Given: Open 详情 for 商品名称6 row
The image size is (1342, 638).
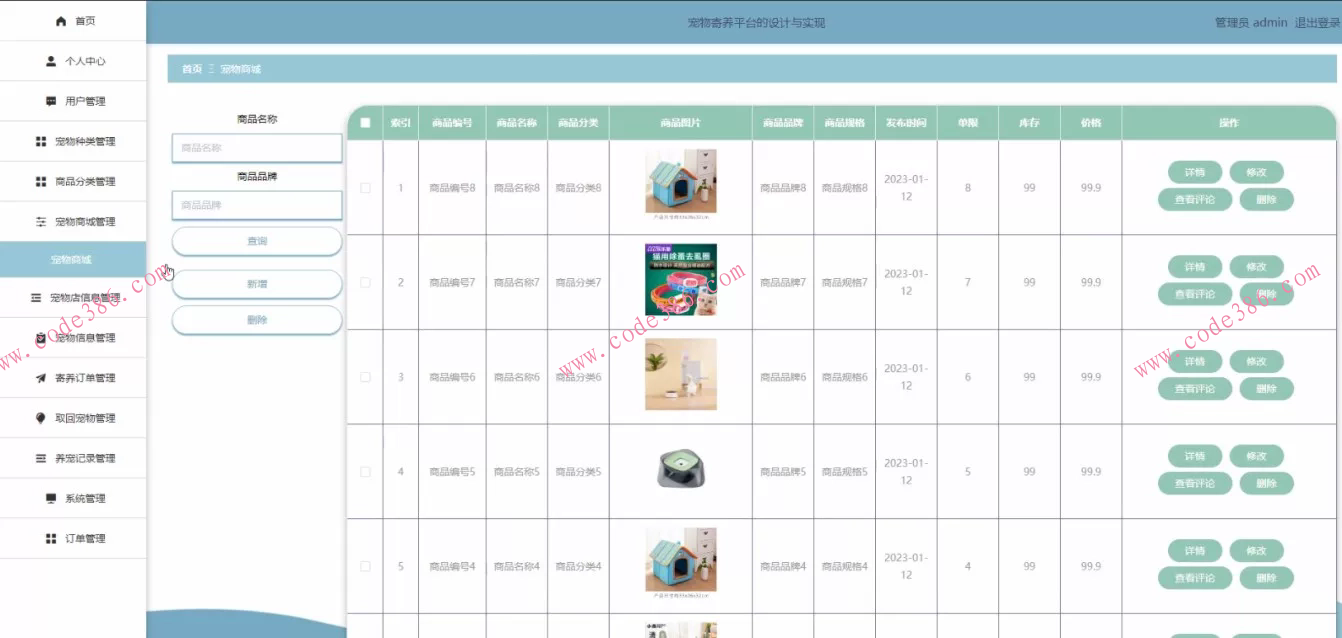Looking at the screenshot, I should [x=1195, y=361].
